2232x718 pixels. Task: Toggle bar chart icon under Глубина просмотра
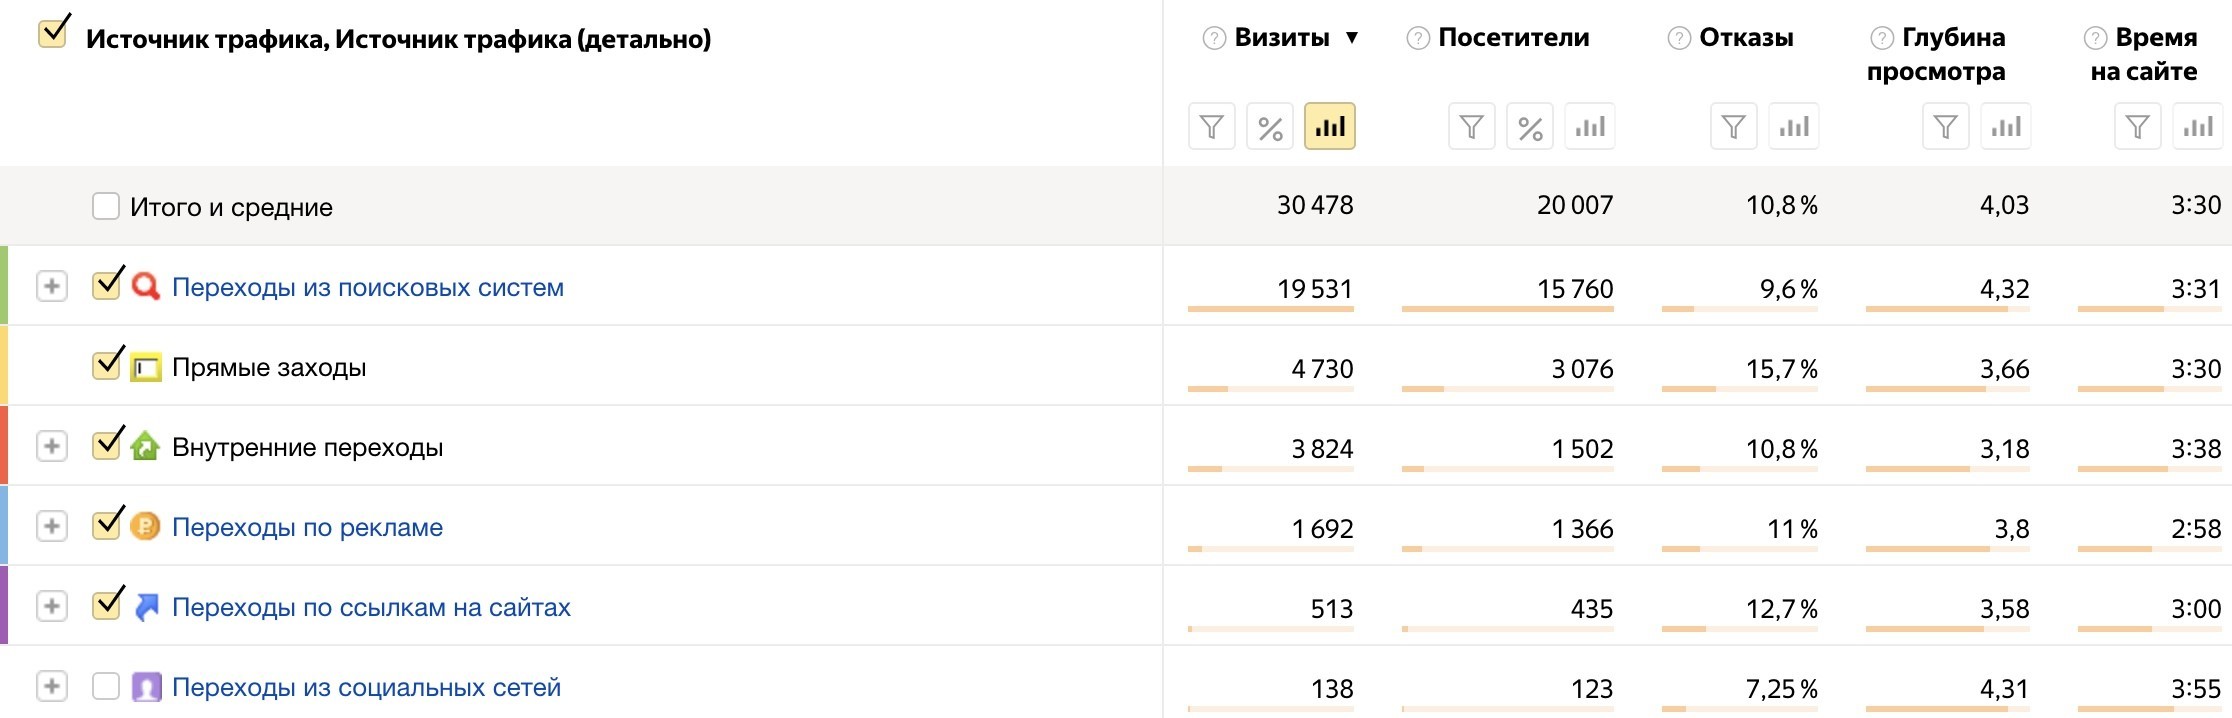(2006, 127)
